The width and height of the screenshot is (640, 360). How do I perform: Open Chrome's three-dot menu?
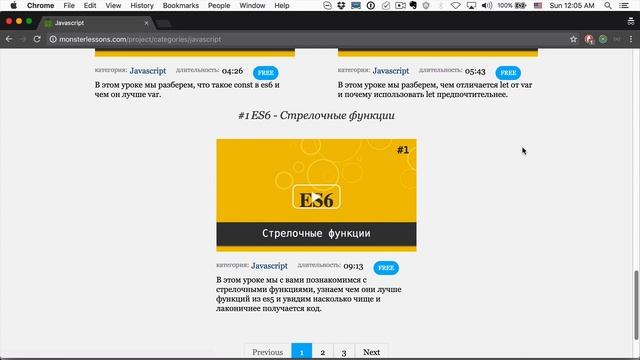tap(631, 39)
